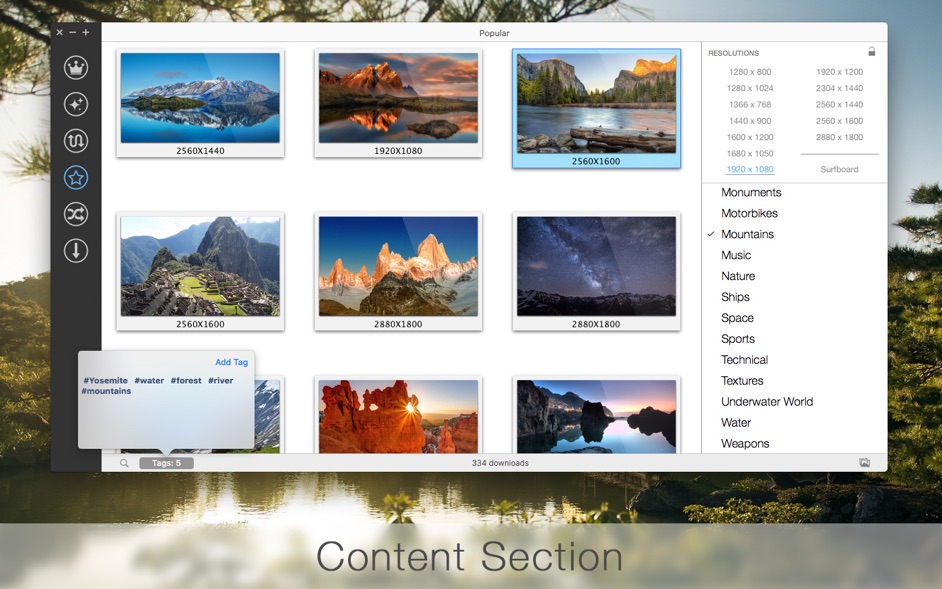The height and width of the screenshot is (589, 942).
Task: Choose the 1280 x 800 resolution
Action: 750,72
